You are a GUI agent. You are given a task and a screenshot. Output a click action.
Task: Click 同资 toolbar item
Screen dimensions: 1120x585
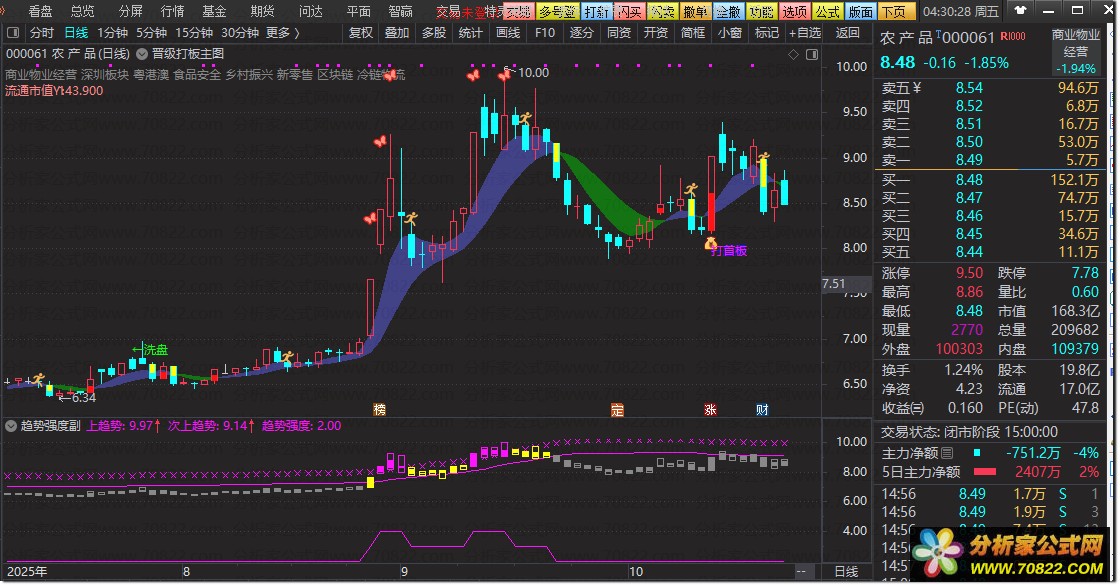point(619,33)
